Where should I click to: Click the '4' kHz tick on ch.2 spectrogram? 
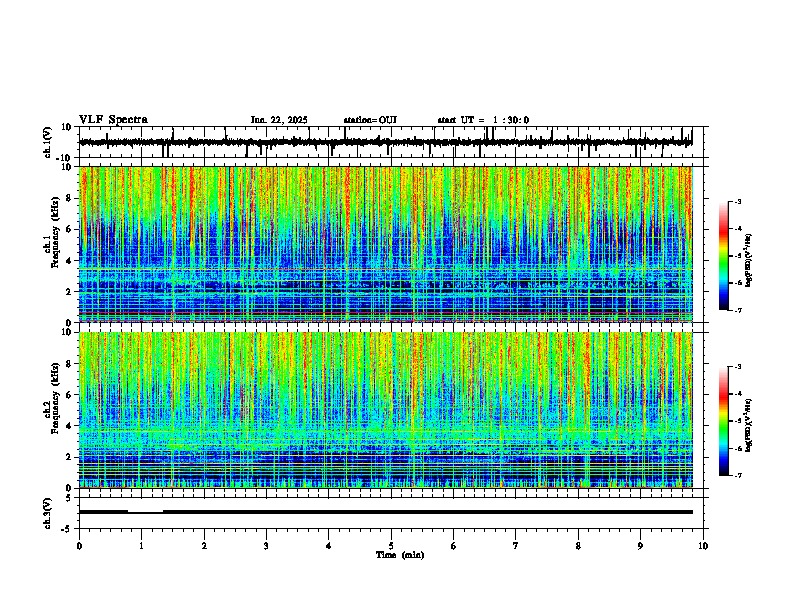tap(70, 426)
